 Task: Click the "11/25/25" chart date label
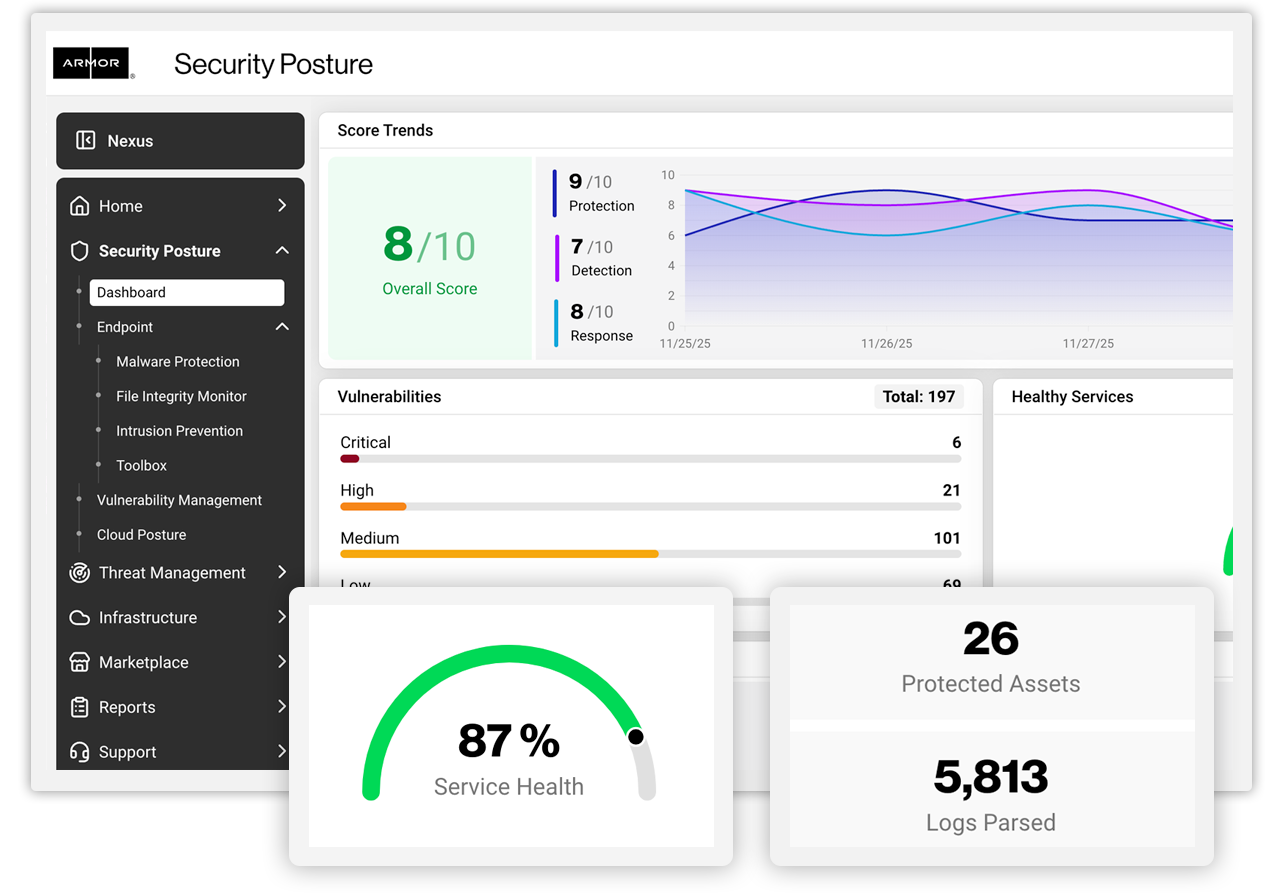coord(685,343)
